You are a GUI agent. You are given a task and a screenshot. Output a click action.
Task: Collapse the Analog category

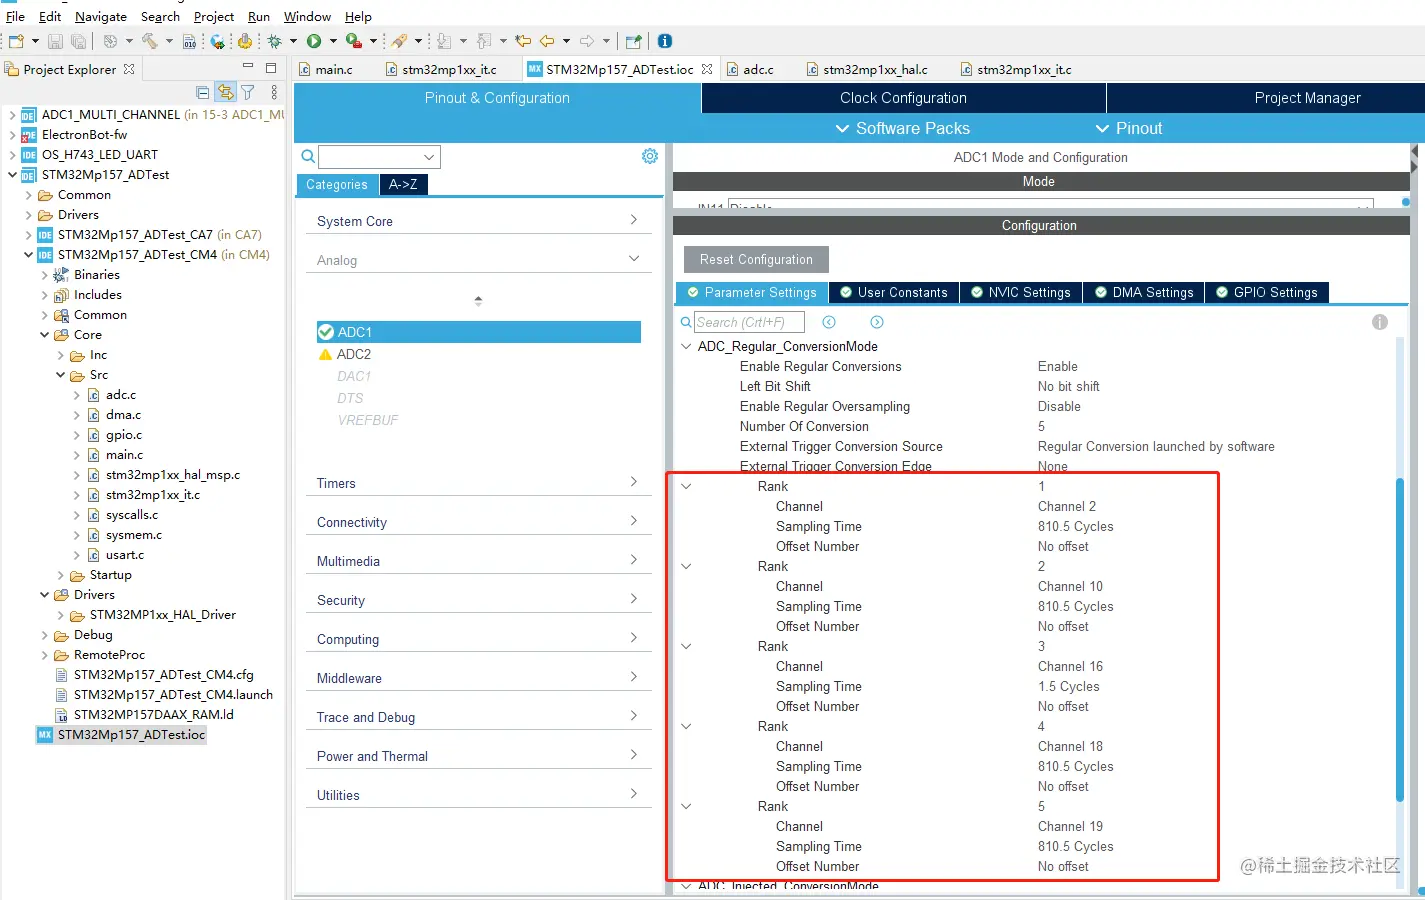[x=479, y=260]
